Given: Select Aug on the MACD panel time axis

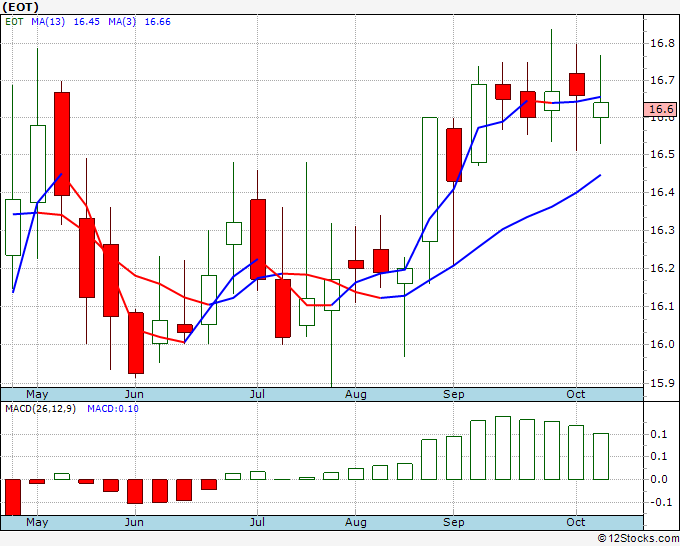Looking at the screenshot, I should pos(356,522).
